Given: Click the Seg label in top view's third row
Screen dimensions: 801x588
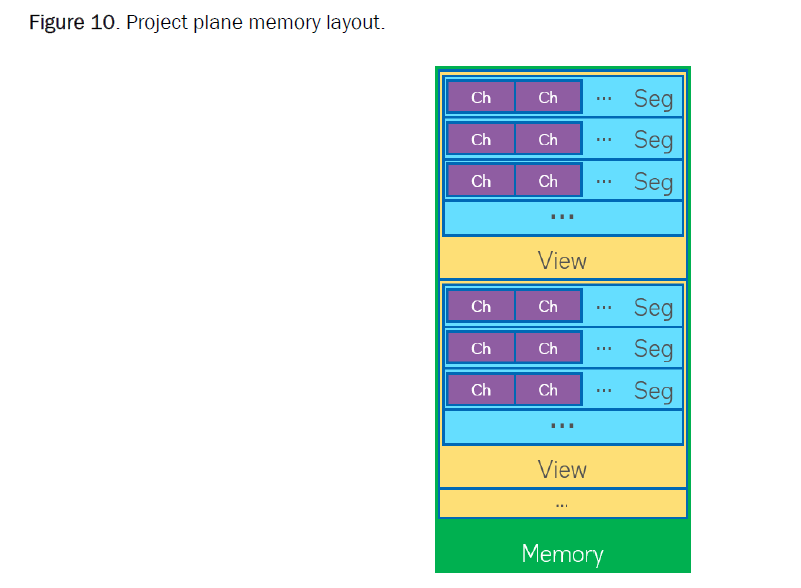Looking at the screenshot, I should click(x=653, y=183).
